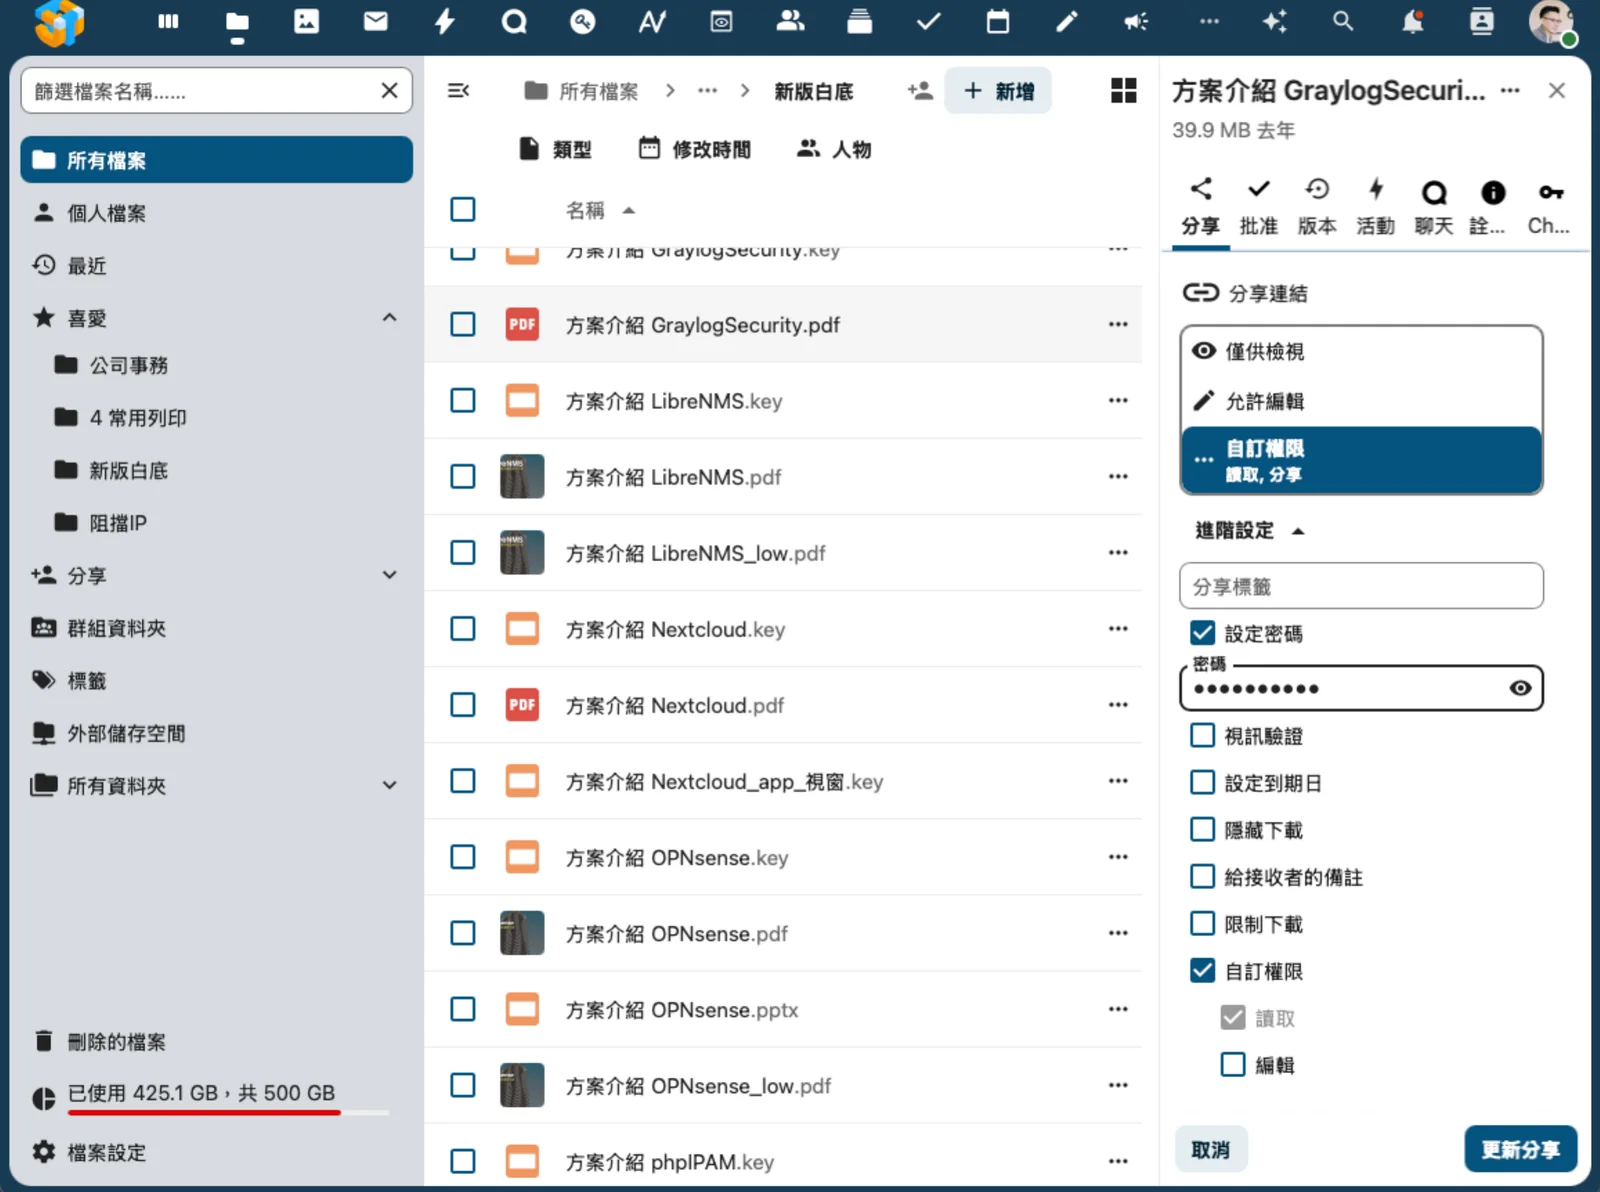Viewport: 1600px width, 1192px height.
Task: Open the 修改時間 filter dropdown
Action: pyautogui.click(x=695, y=149)
